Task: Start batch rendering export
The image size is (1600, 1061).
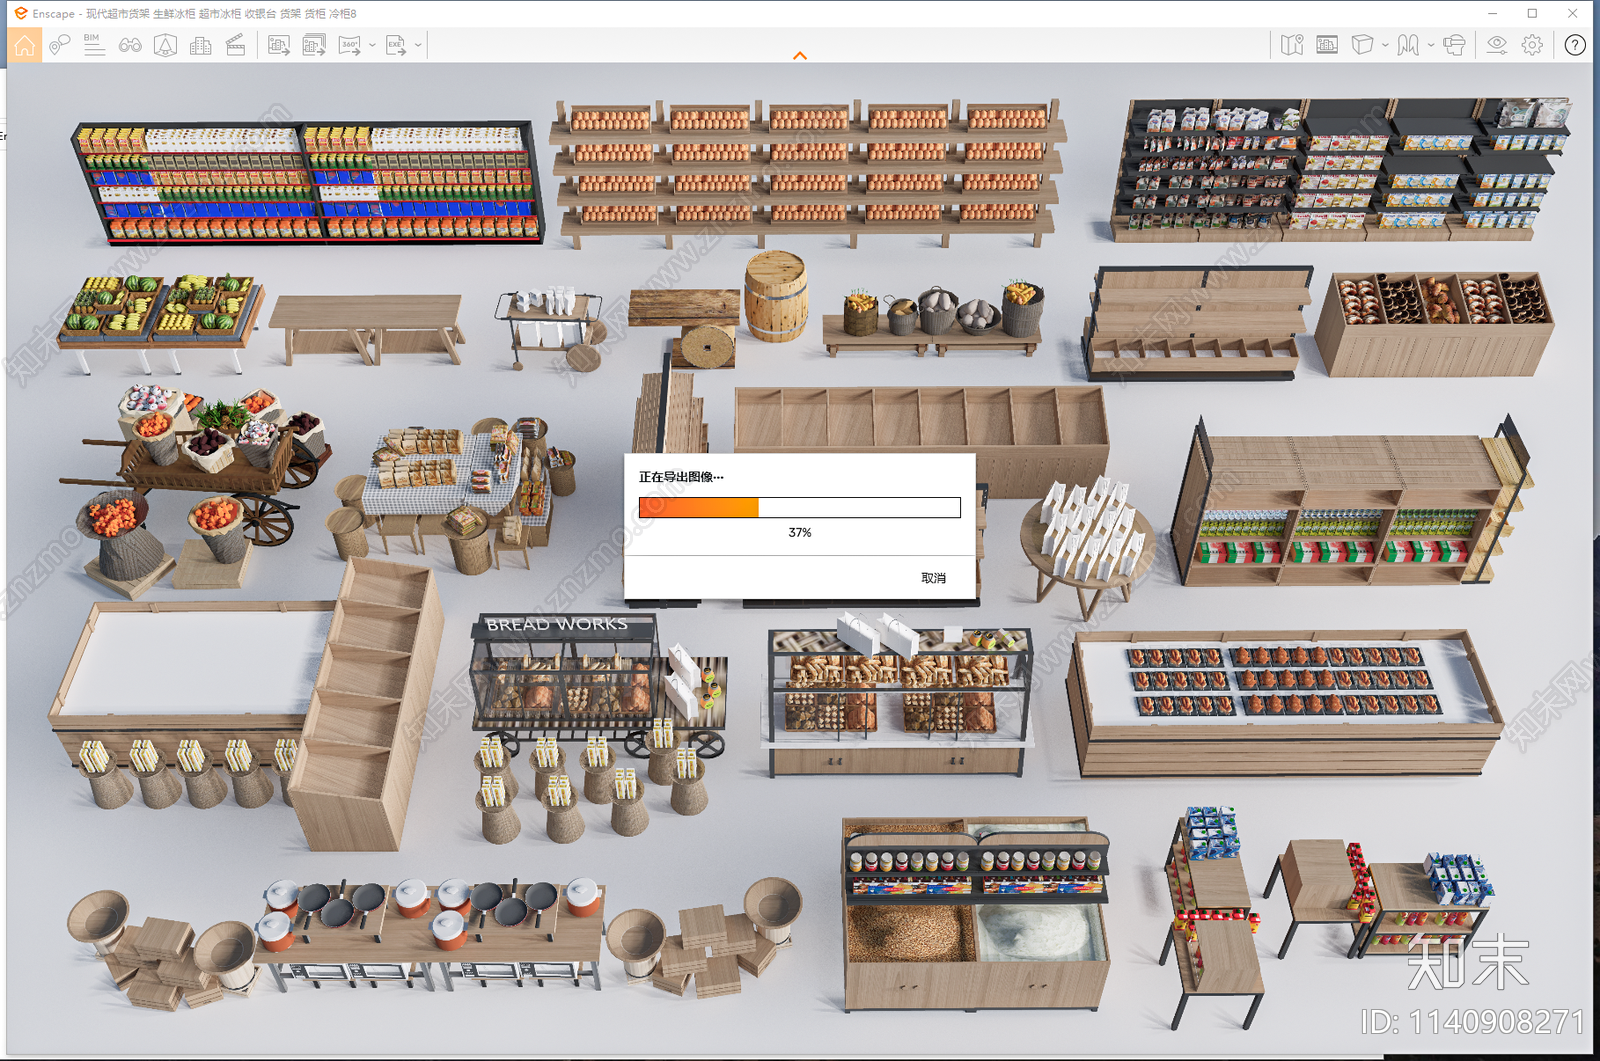Action: (x=314, y=45)
